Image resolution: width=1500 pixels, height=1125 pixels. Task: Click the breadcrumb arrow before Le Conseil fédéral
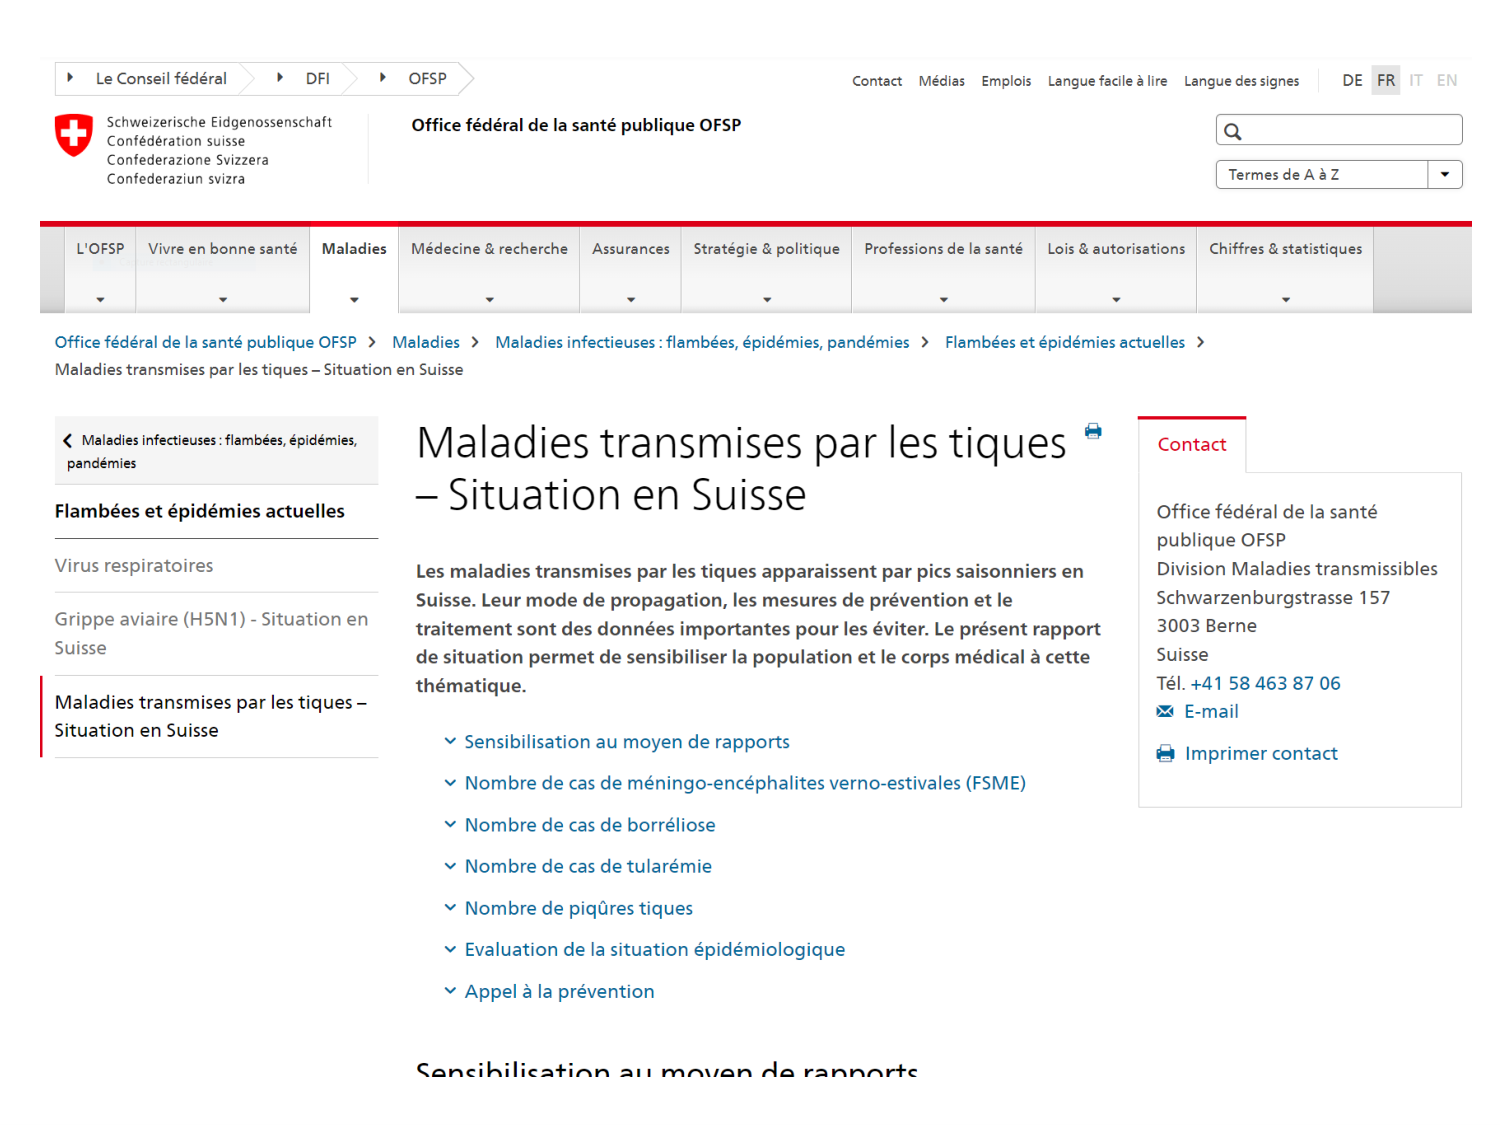coord(70,77)
